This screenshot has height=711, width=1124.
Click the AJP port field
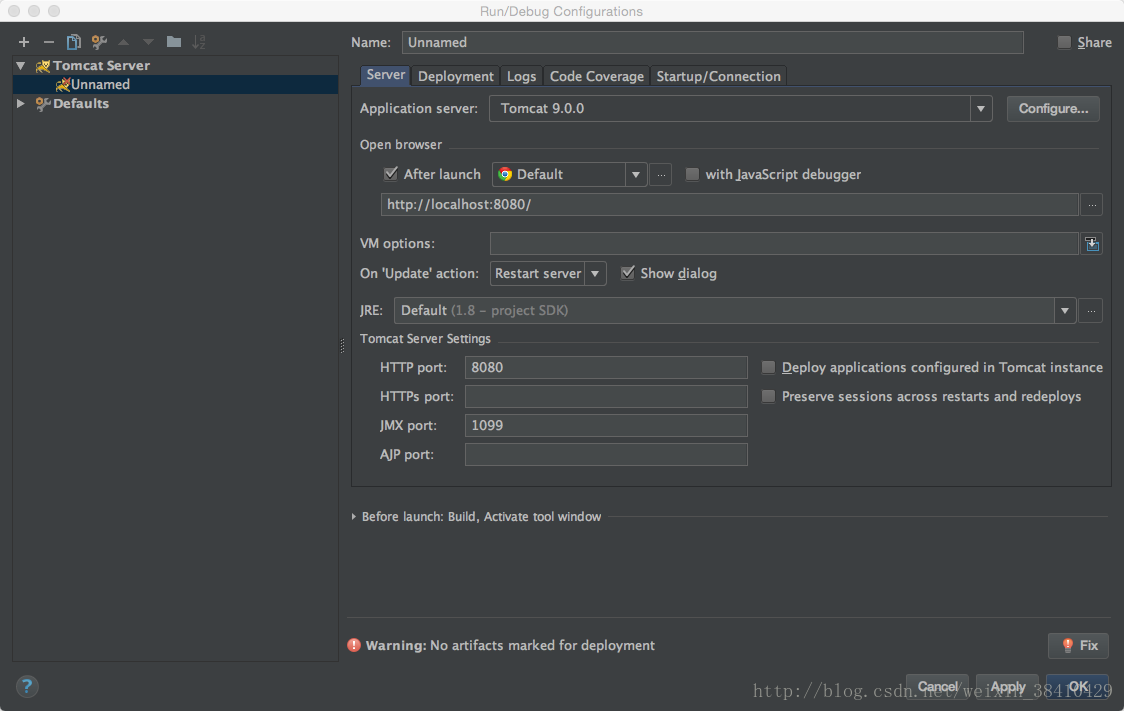click(x=606, y=454)
